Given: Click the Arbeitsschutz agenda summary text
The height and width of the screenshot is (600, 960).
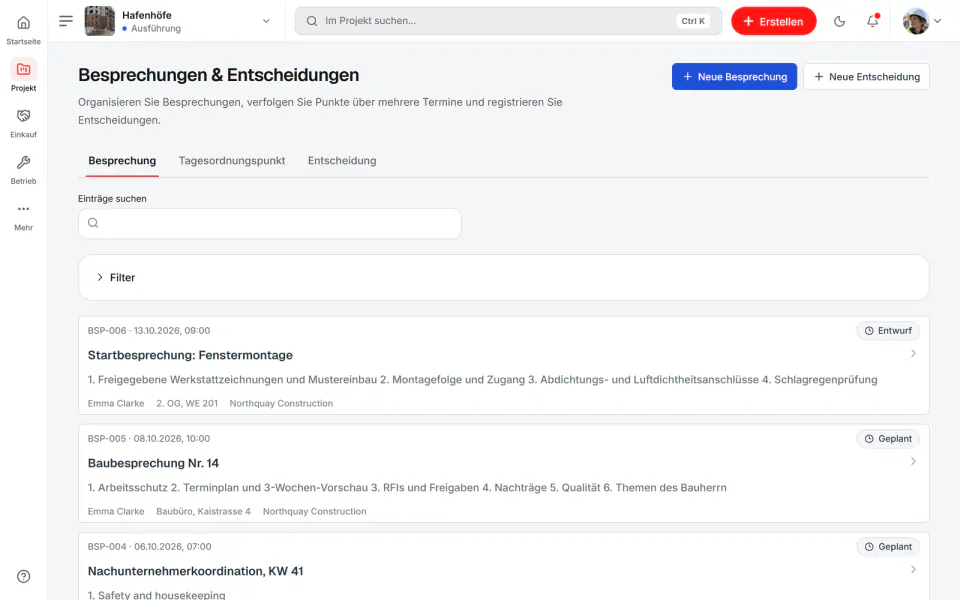Looking at the screenshot, I should (x=407, y=488).
